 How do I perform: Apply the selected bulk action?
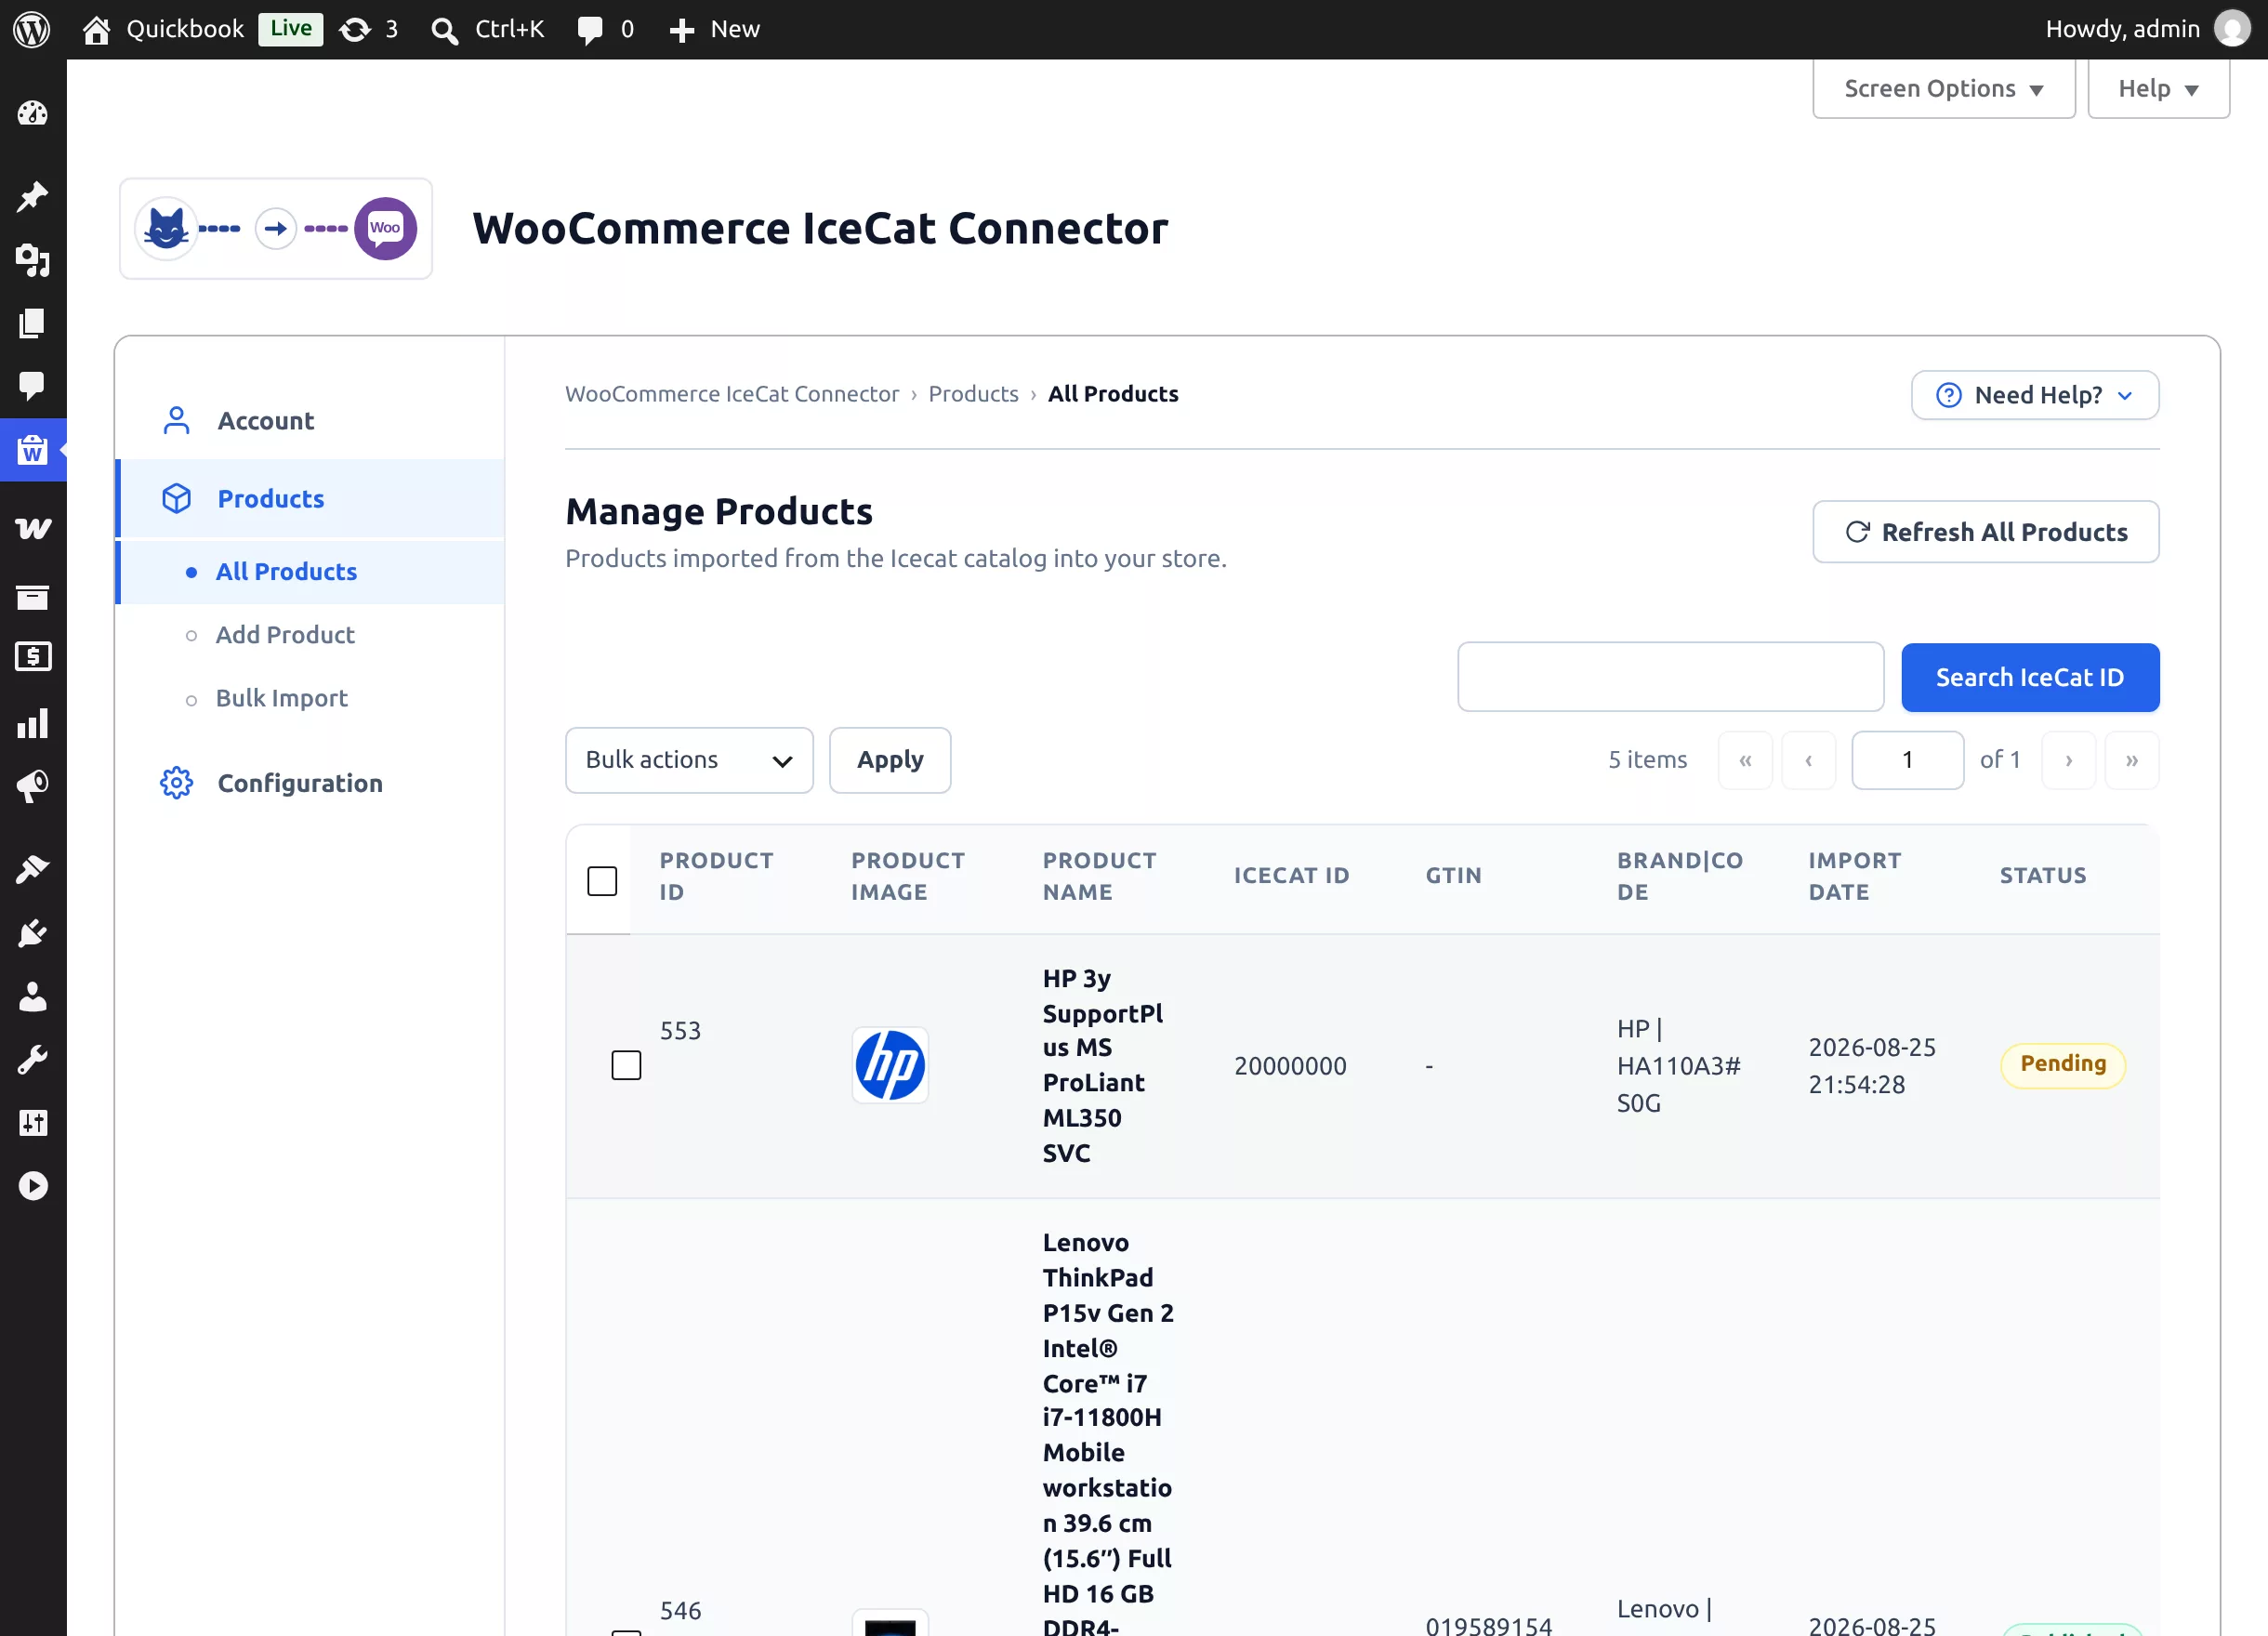[889, 760]
